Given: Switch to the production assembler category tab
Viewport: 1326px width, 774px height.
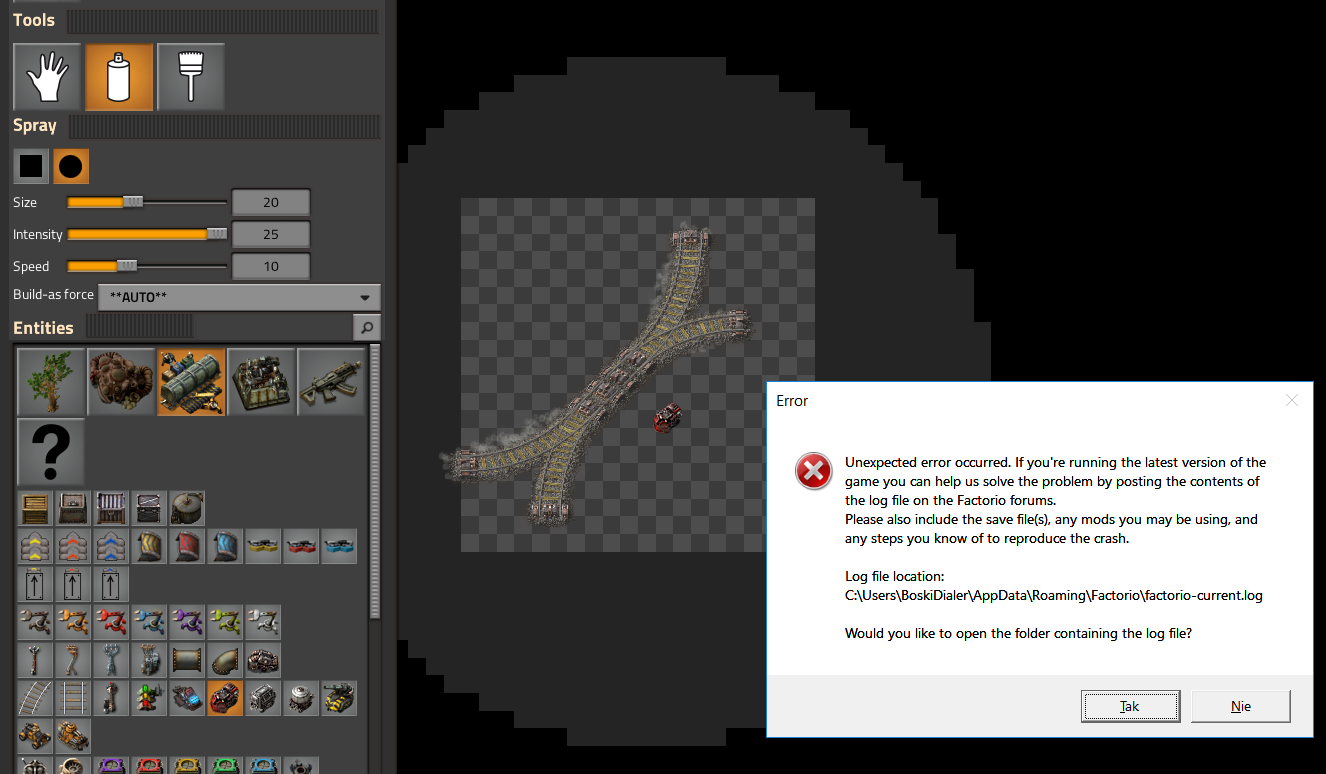Looking at the screenshot, I should 261,381.
